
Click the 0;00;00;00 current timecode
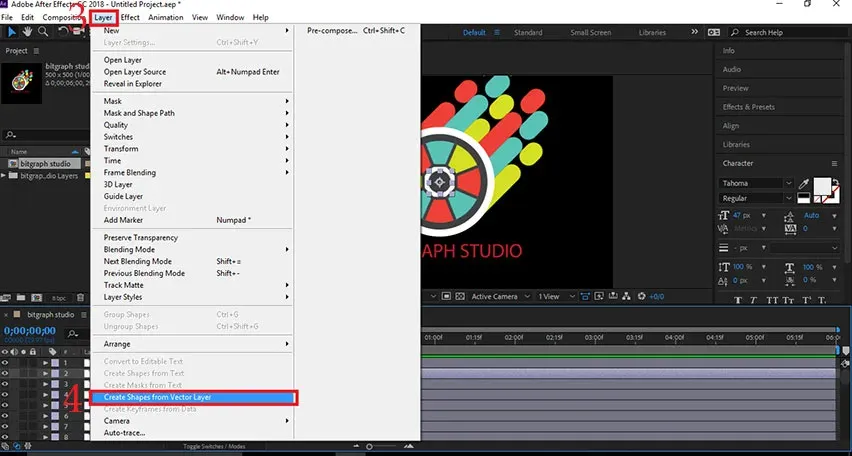coord(30,330)
